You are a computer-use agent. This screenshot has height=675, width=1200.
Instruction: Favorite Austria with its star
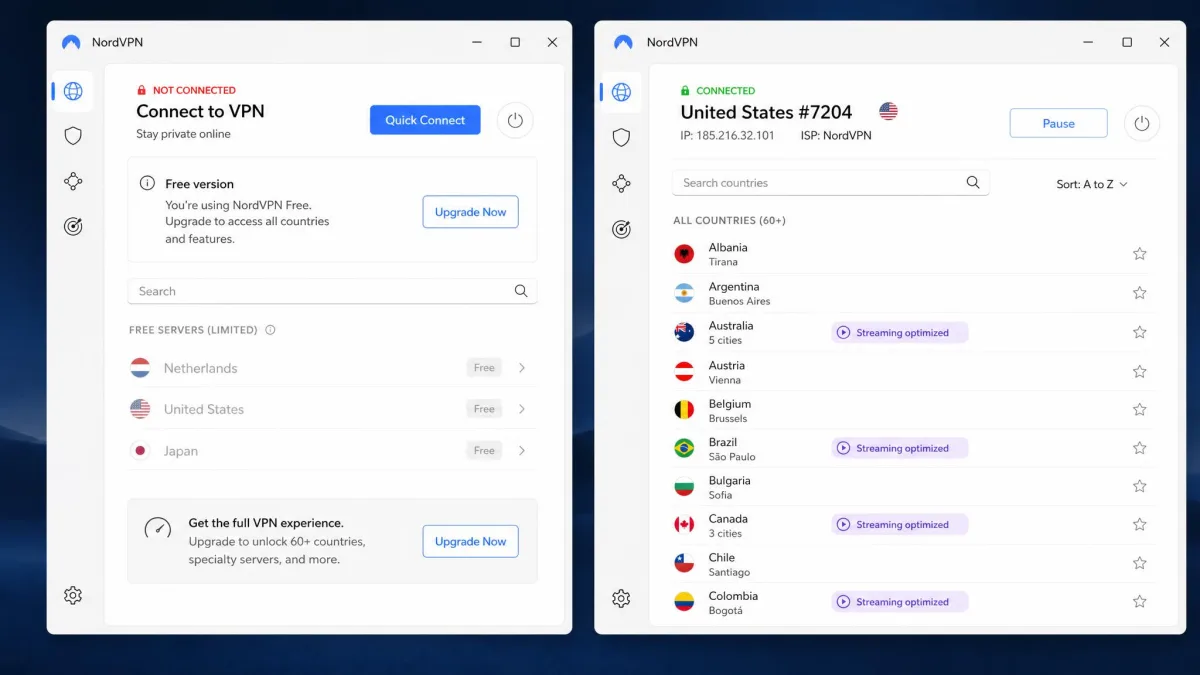(1139, 371)
